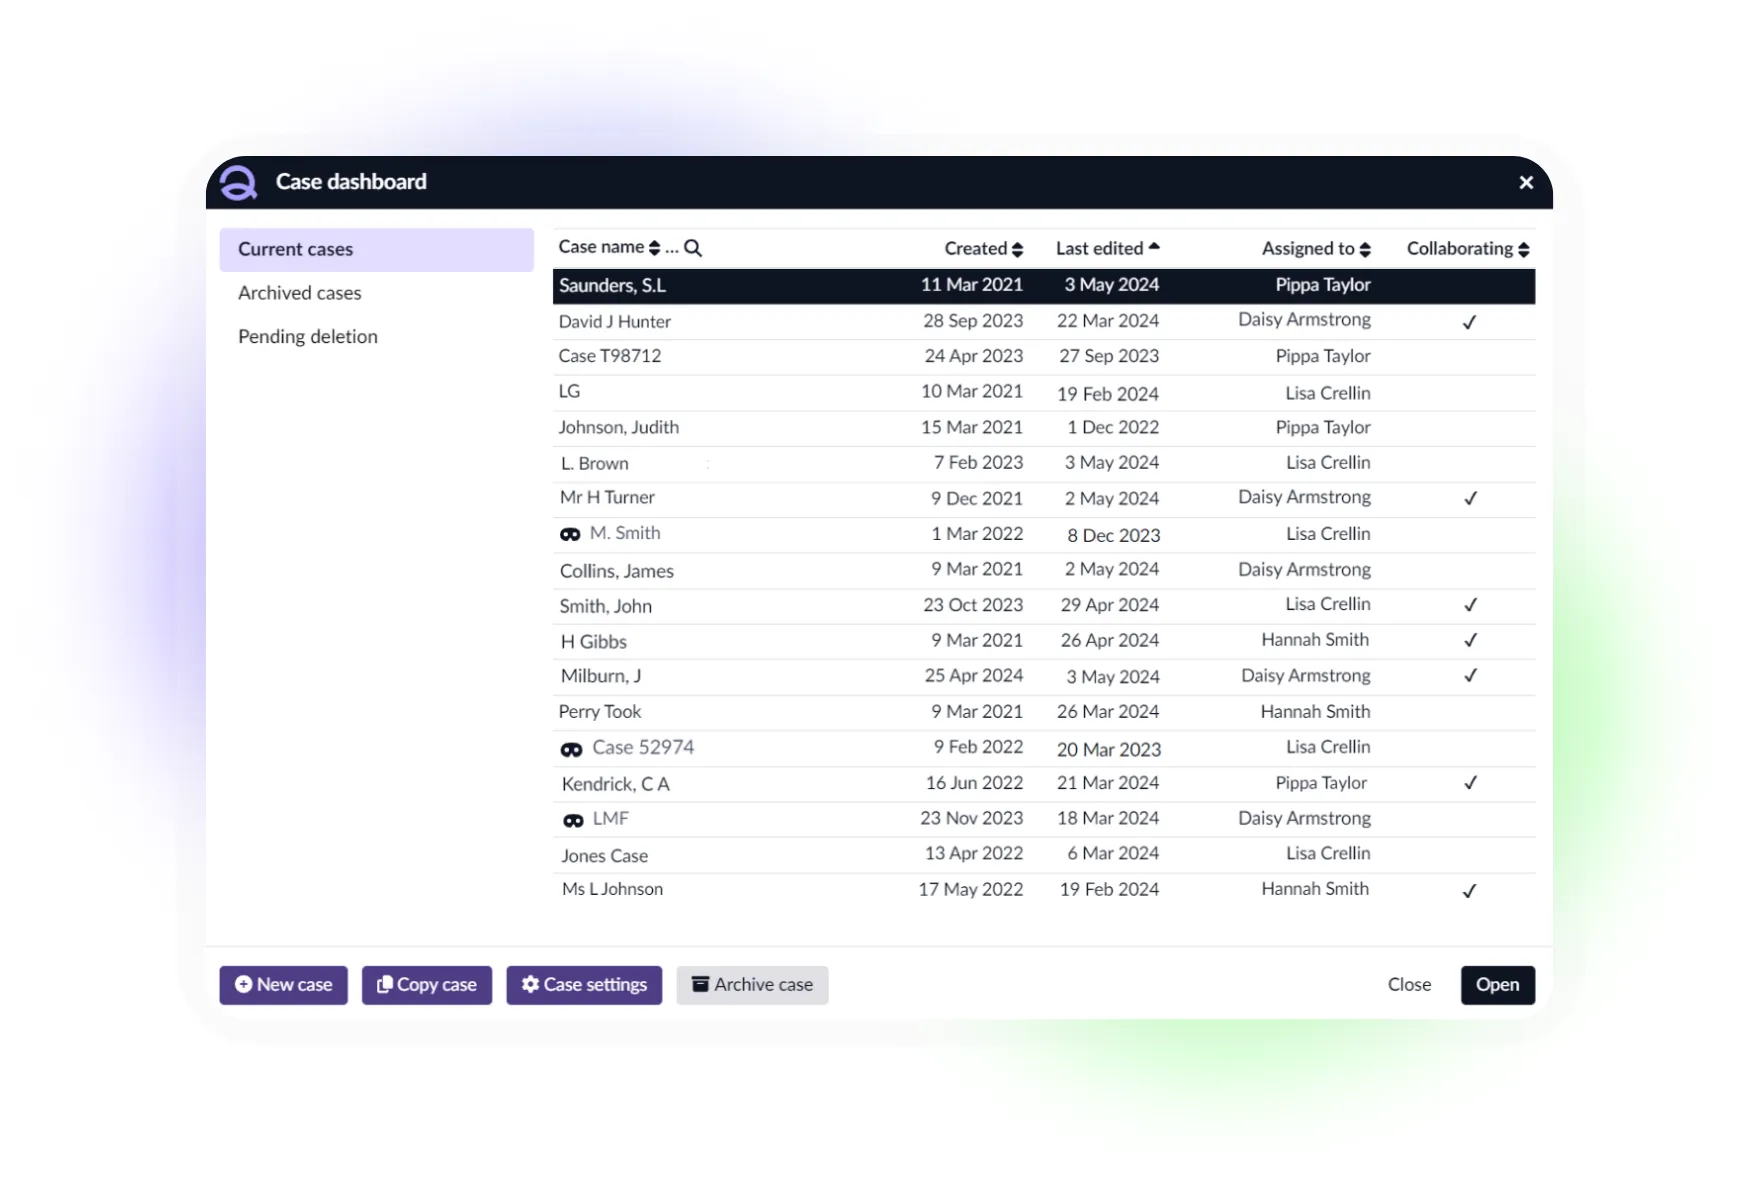Click the app logo in the dashboard header
Image resolution: width=1740 pixels, height=1184 pixels.
(239, 182)
